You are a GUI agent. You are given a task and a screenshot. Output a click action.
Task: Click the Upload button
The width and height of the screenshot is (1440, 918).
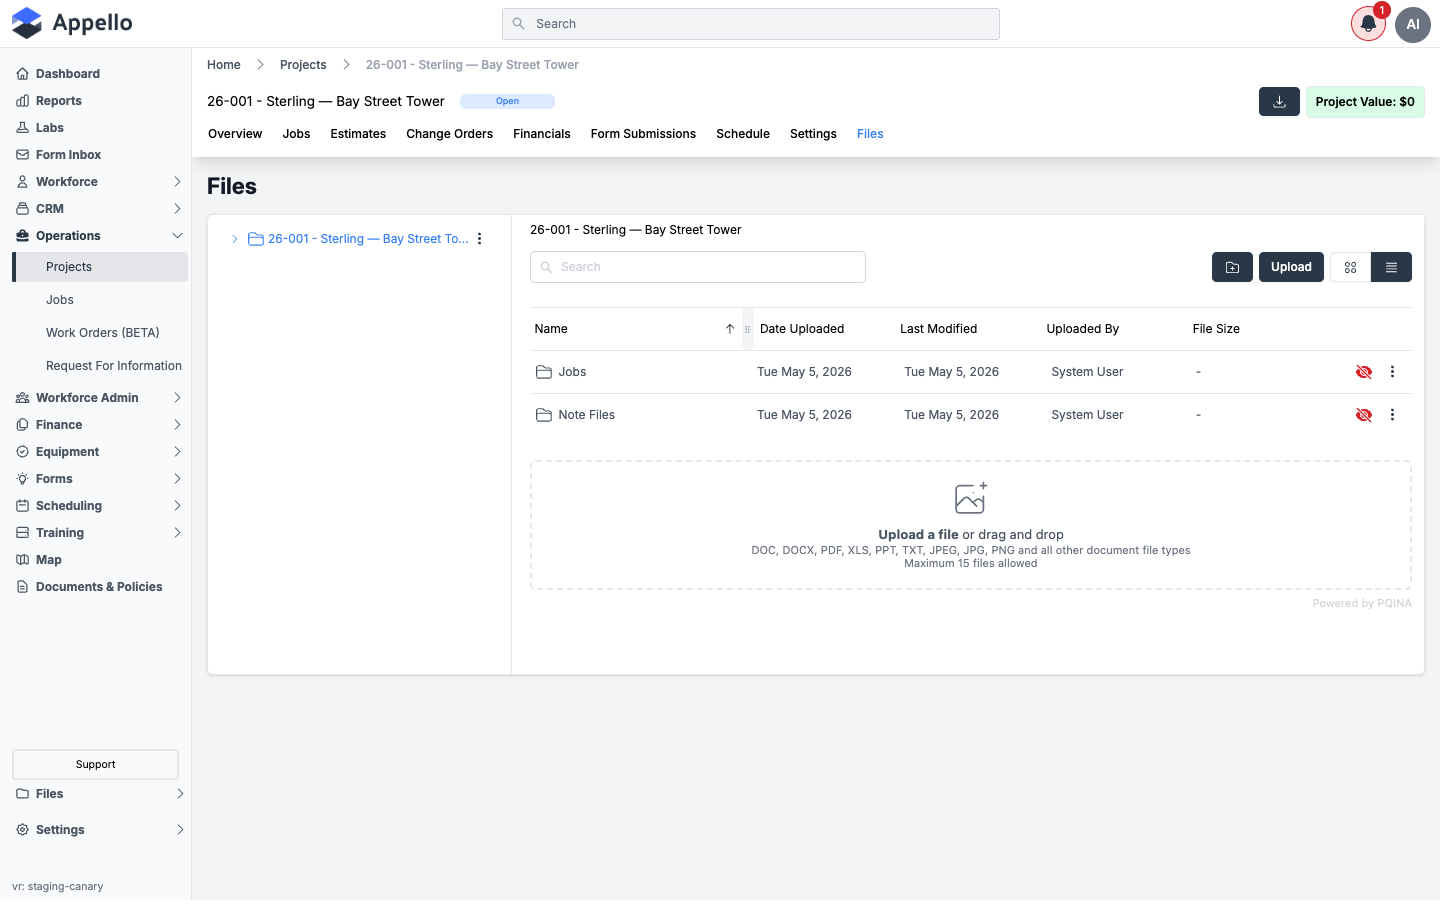(x=1291, y=267)
